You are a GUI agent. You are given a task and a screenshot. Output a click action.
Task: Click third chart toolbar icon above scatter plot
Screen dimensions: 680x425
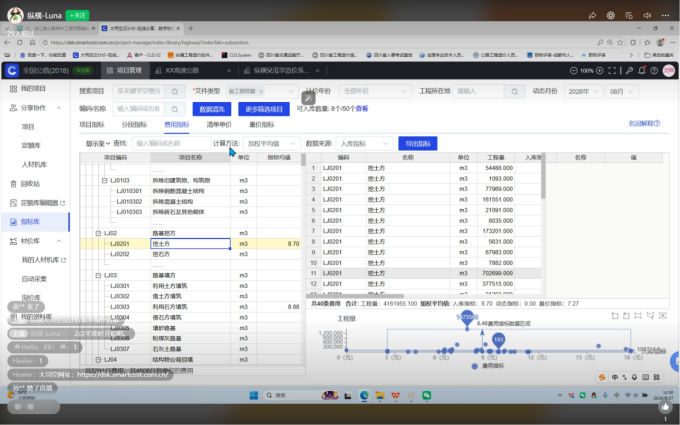coord(638,316)
